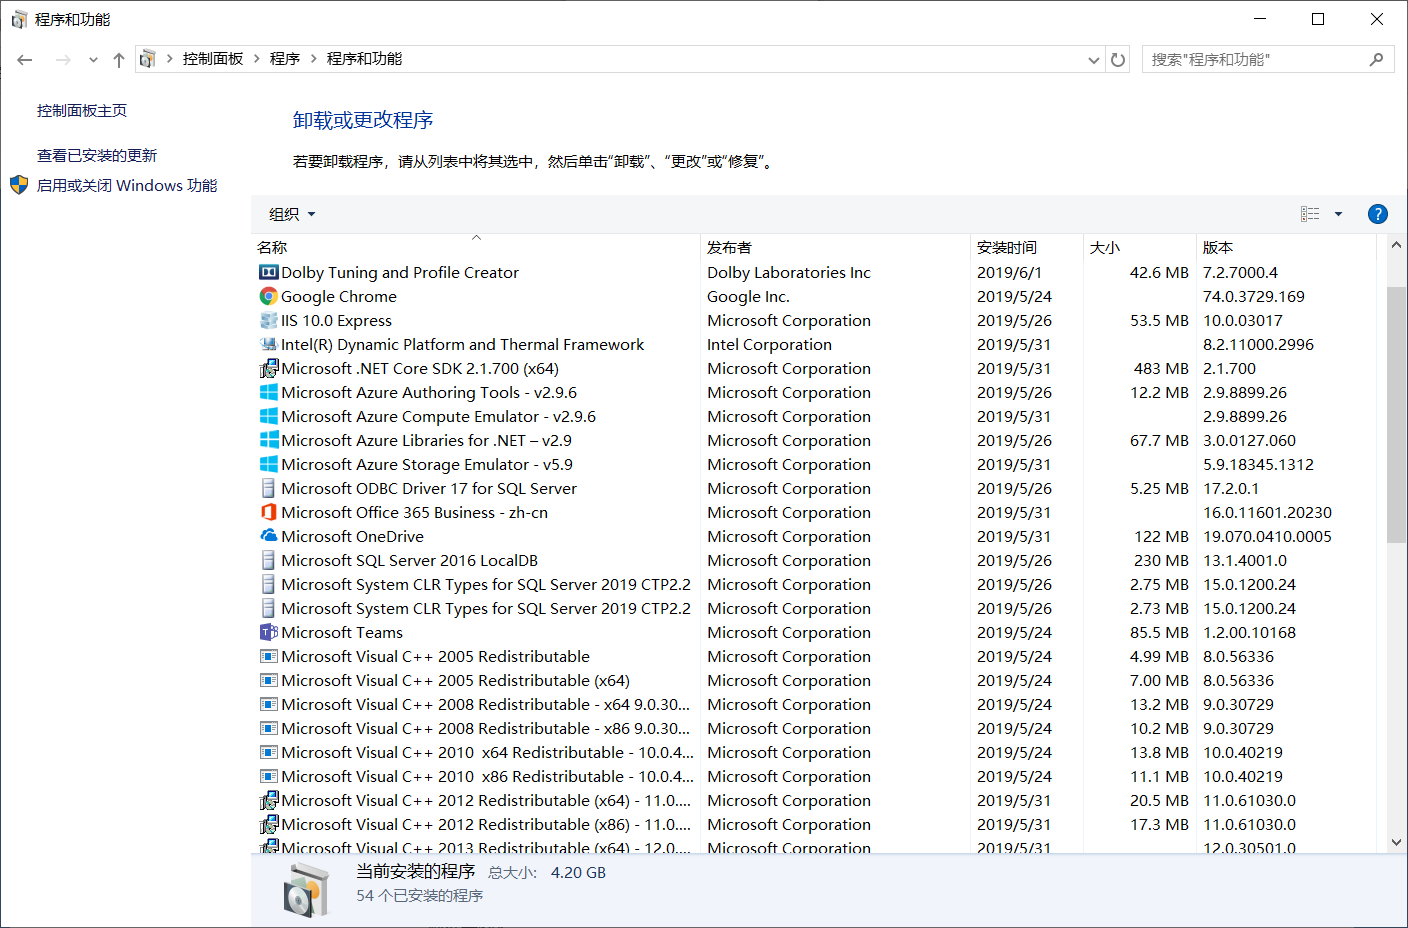Click Azure Libraries for .NET logo icon
The image size is (1408, 928).
coord(268,440)
